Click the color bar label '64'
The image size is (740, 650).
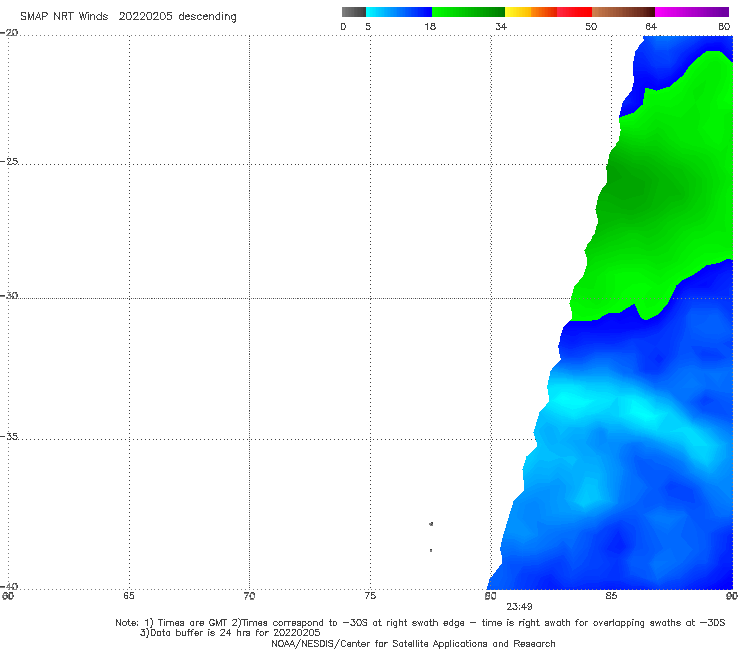pos(651,26)
